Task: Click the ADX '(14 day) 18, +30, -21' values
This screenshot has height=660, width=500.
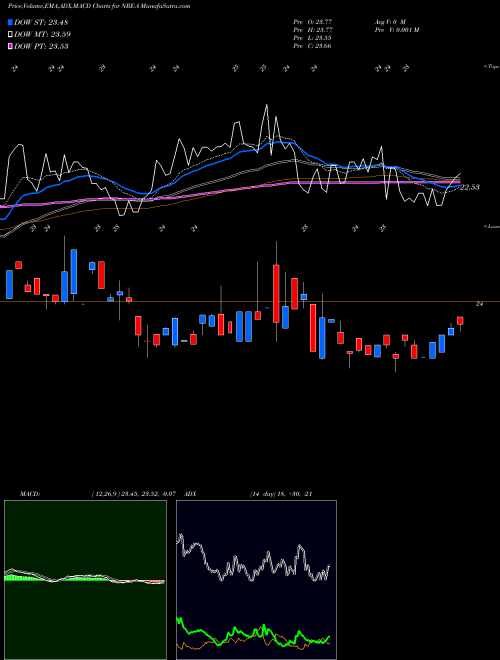Action: (281, 494)
